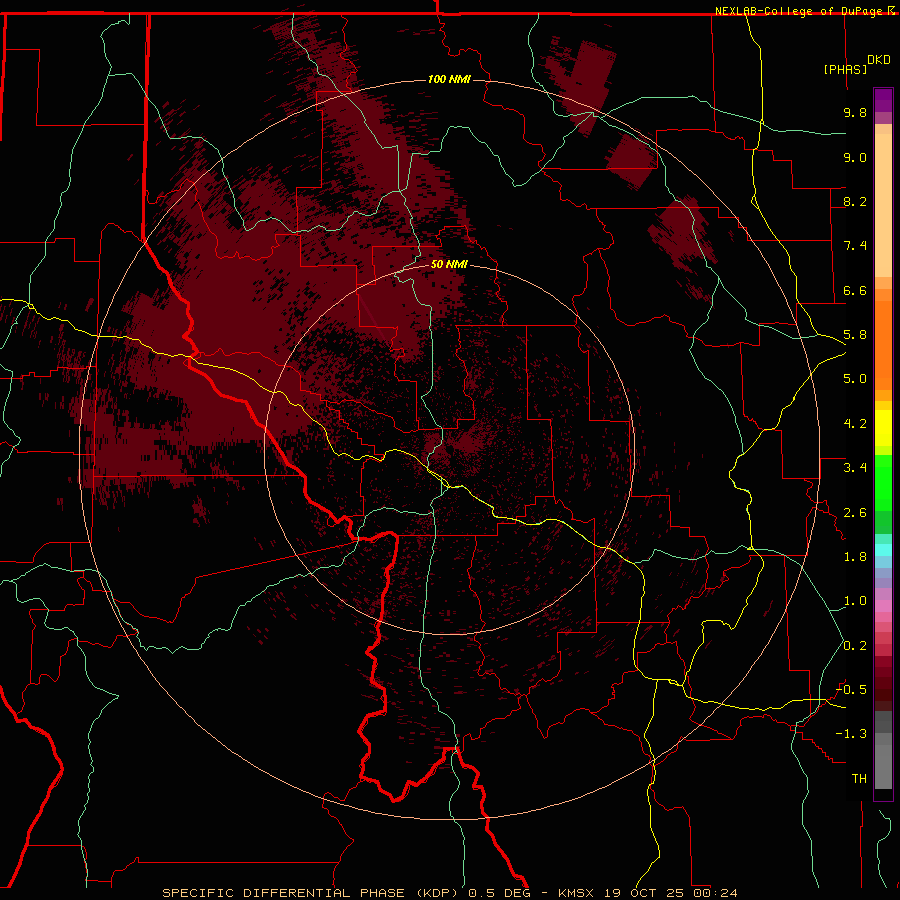Click the DKD legend title
This screenshot has width=900, height=900.
pos(879,60)
